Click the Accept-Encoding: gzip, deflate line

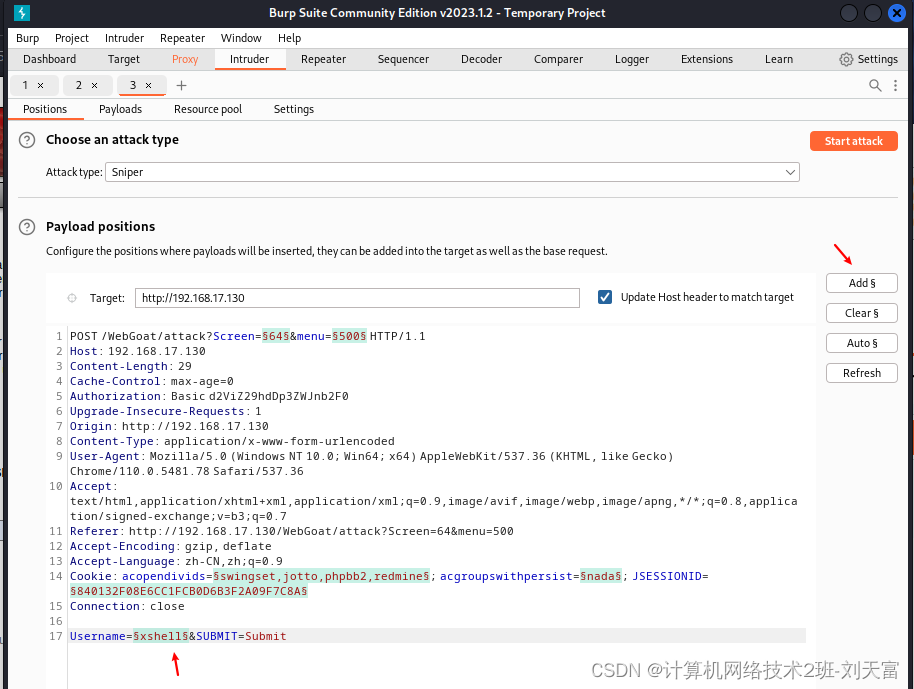pyautogui.click(x=171, y=546)
